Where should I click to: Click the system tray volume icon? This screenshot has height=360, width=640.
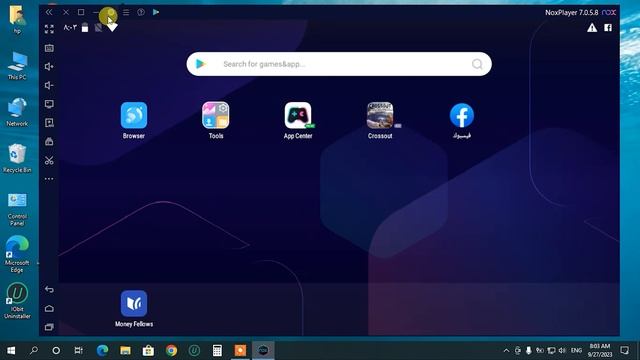click(x=562, y=350)
